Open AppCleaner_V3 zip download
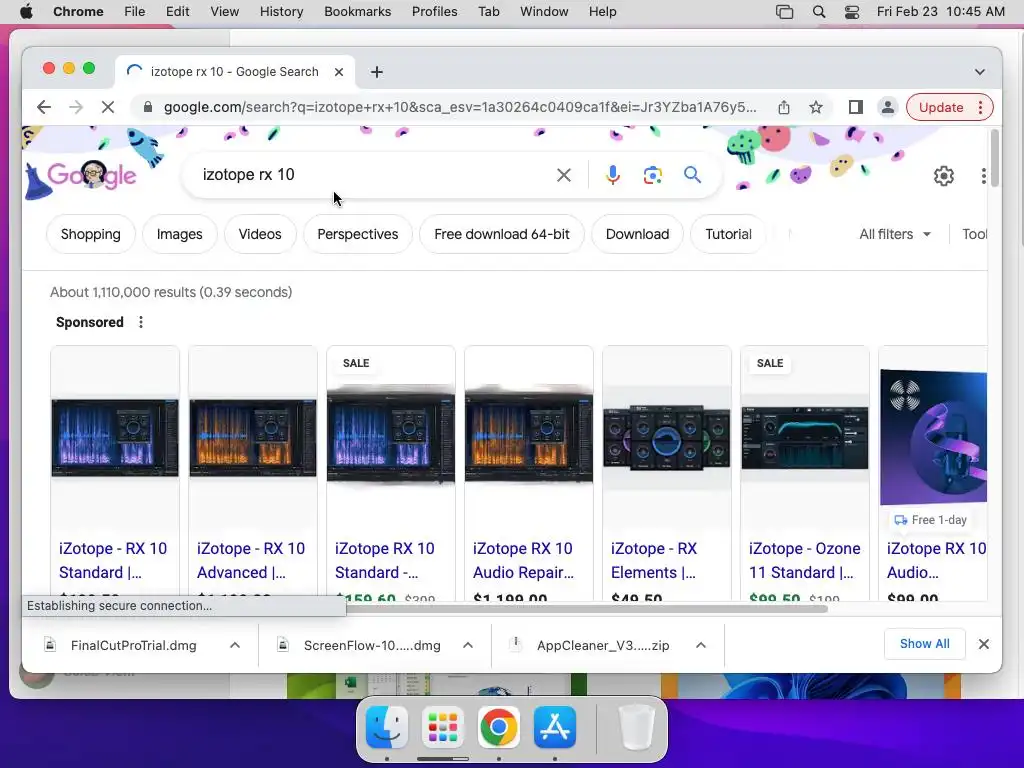The image size is (1024, 768). click(x=603, y=645)
